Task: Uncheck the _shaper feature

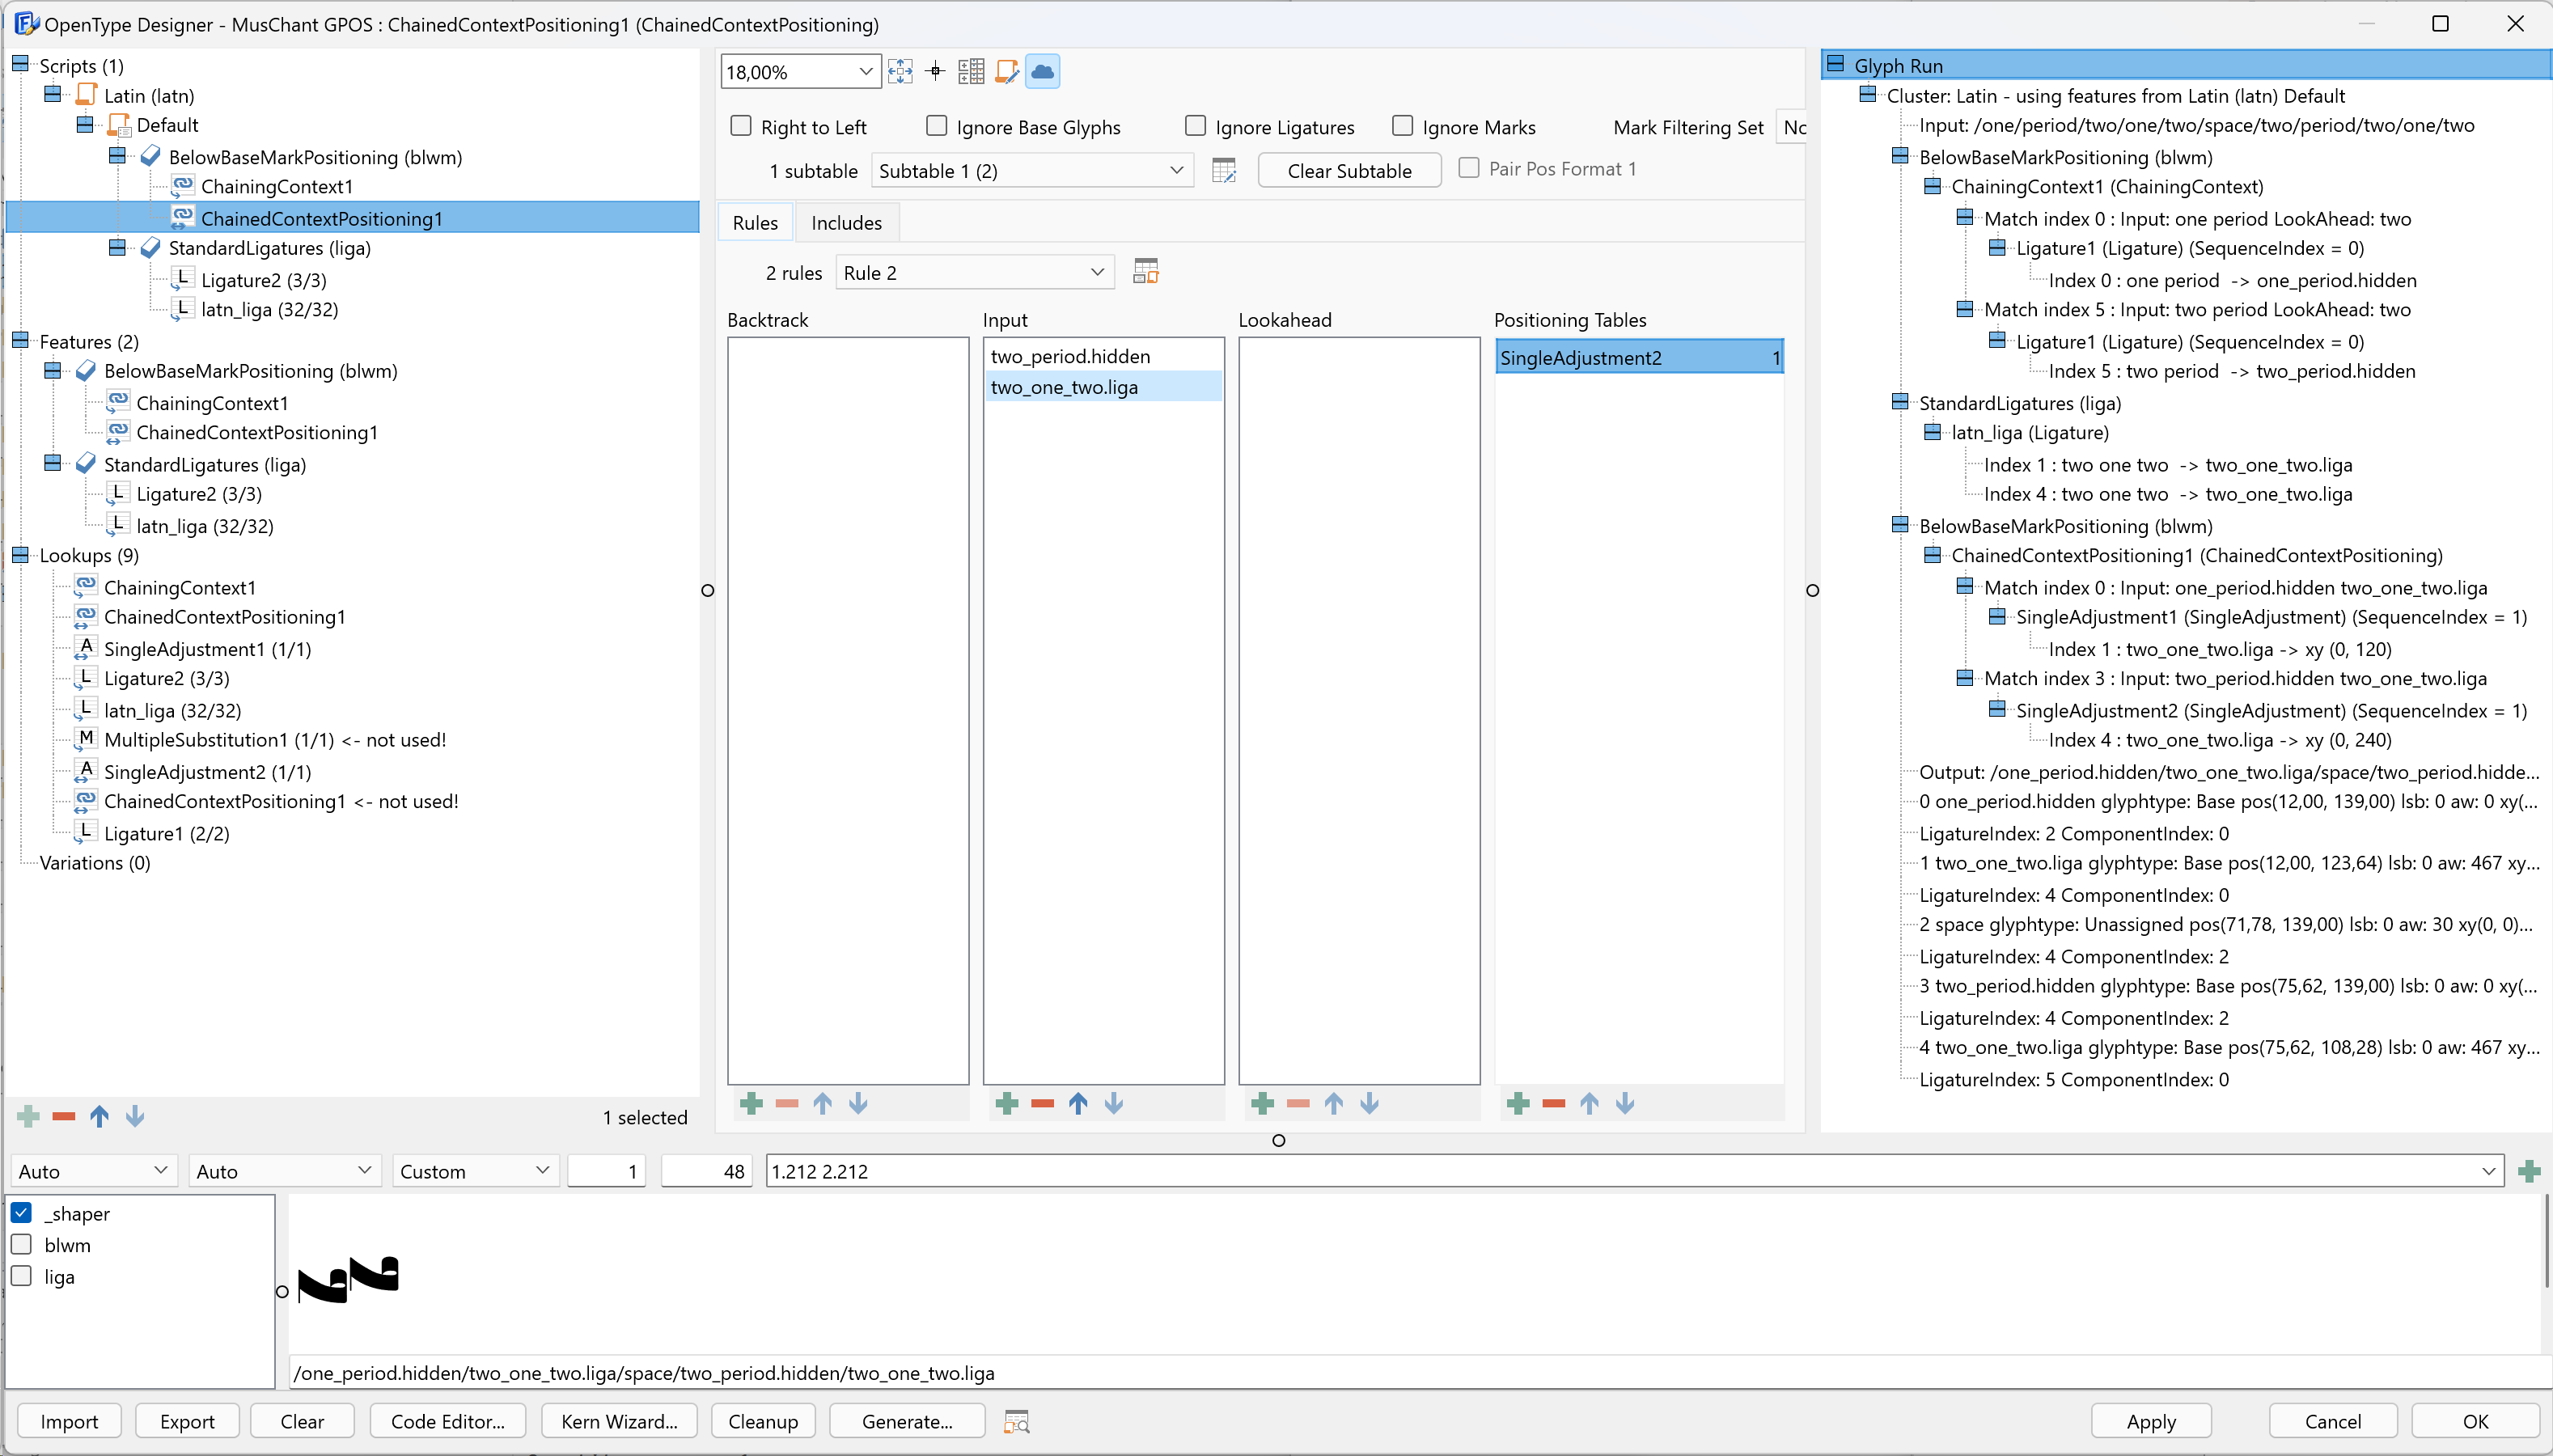Action: 22,1213
